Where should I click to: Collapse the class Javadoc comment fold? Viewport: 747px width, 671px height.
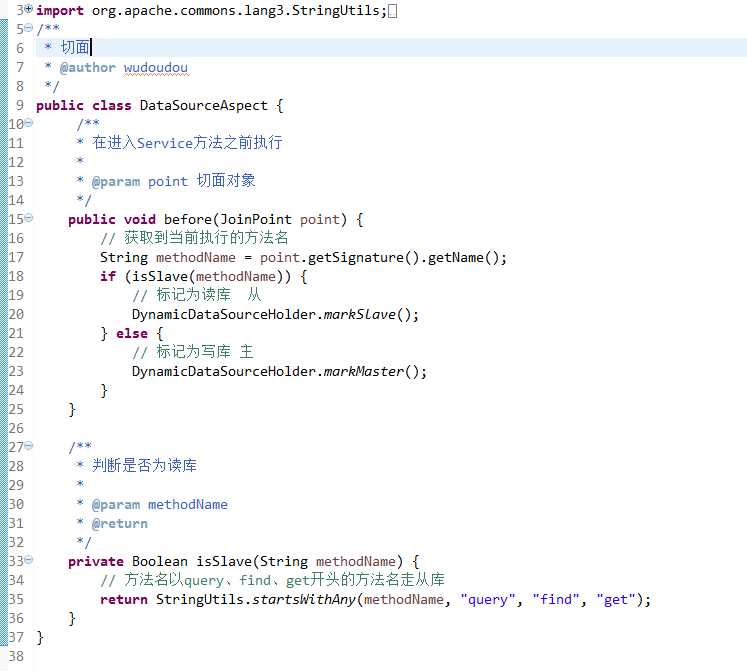[29, 28]
